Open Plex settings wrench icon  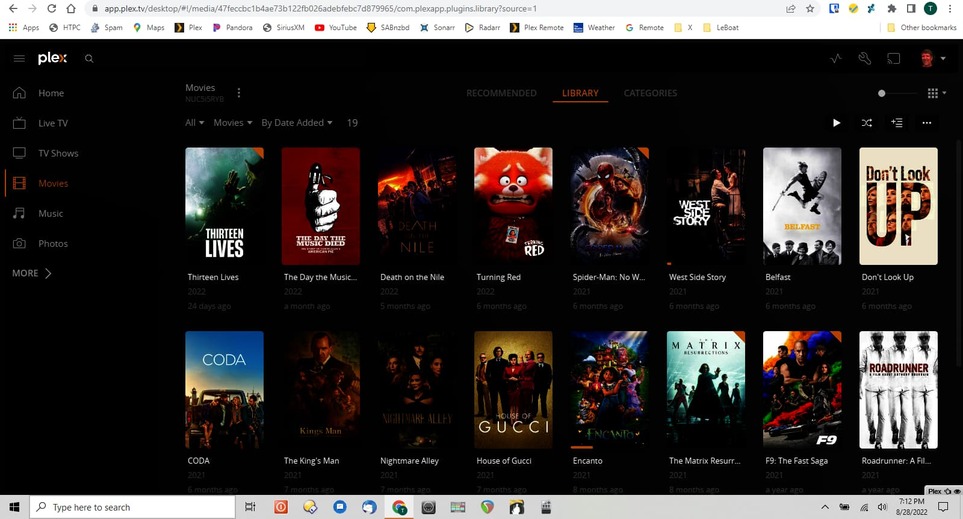click(x=865, y=58)
